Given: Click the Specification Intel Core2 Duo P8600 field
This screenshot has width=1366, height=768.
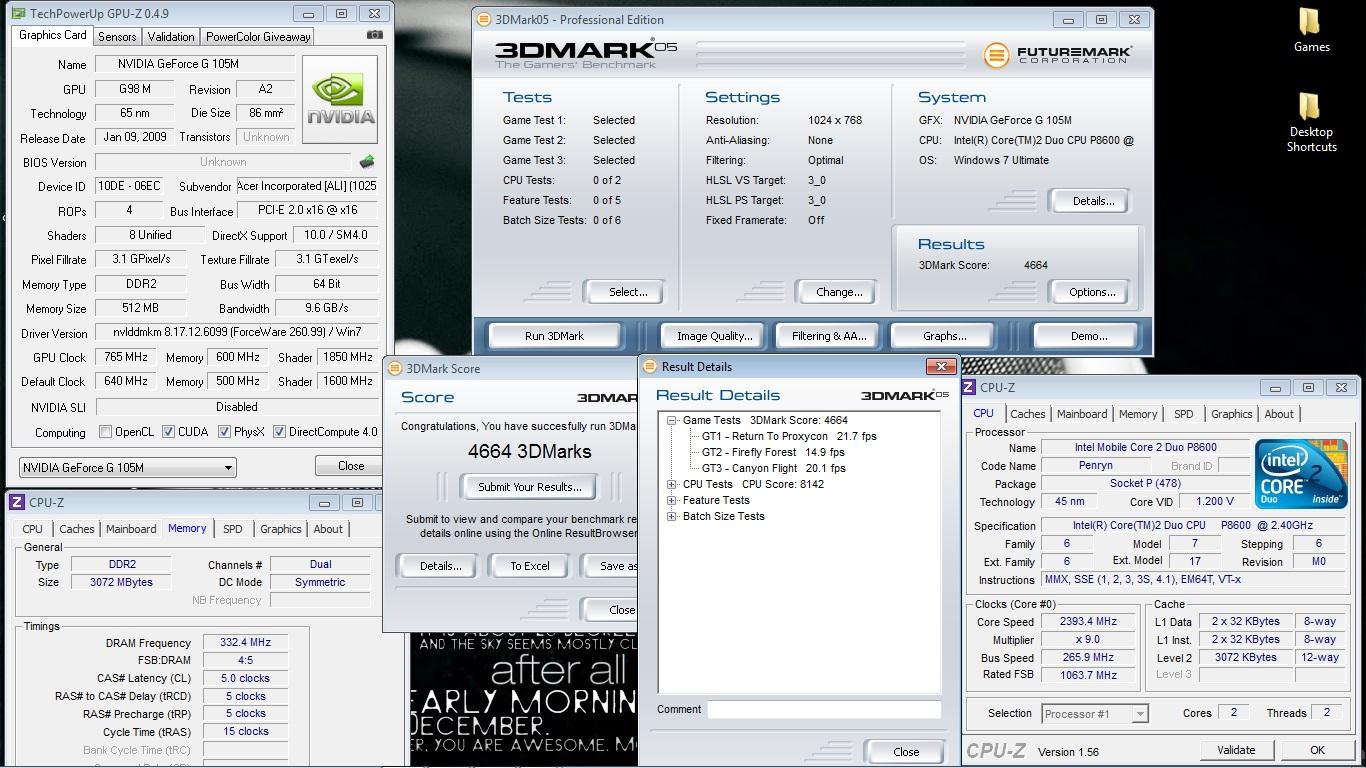Looking at the screenshot, I should click(x=1194, y=525).
